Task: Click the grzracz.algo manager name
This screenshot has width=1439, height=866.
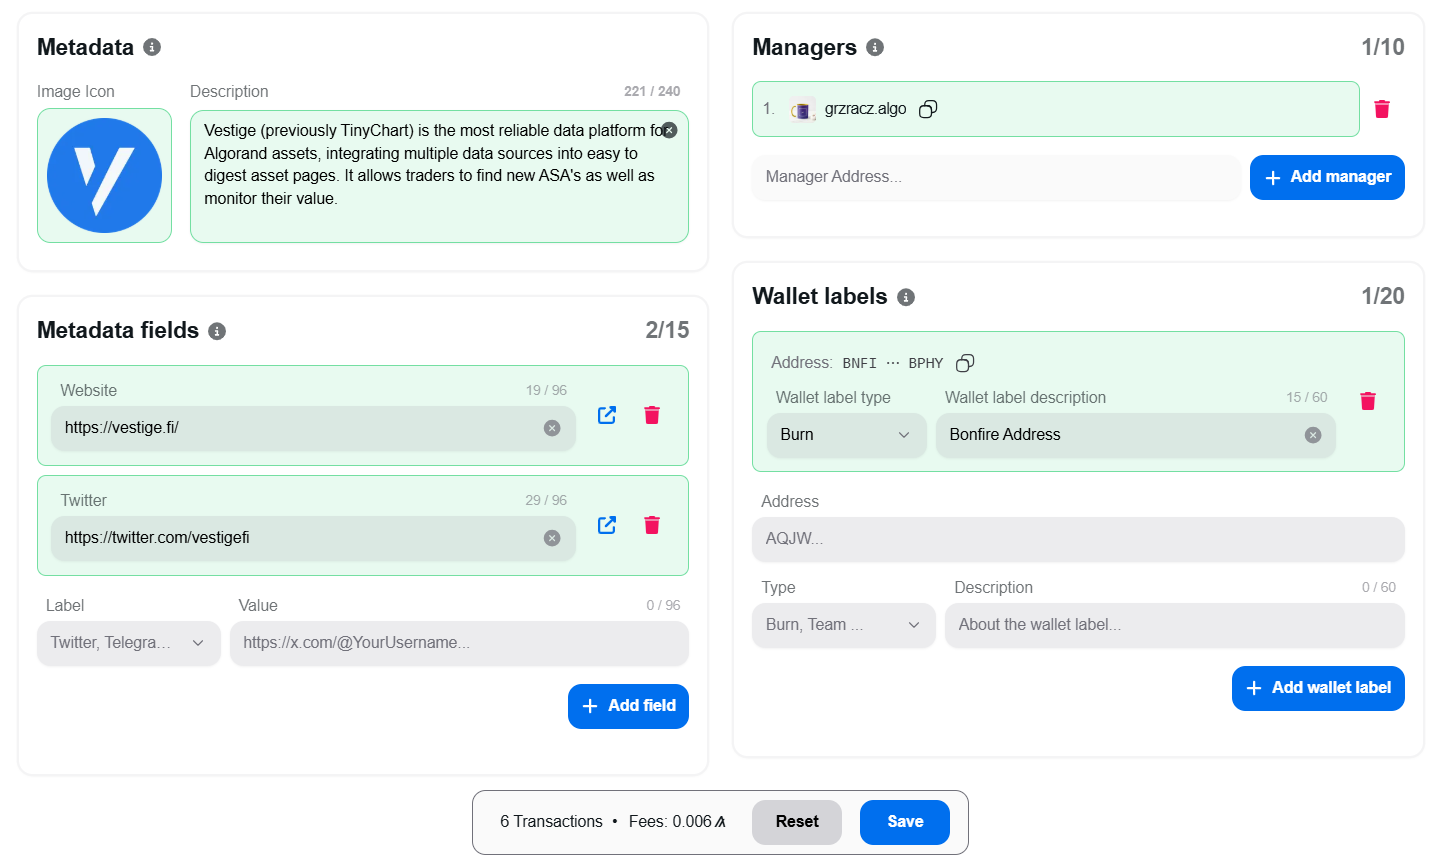Action: tap(865, 109)
